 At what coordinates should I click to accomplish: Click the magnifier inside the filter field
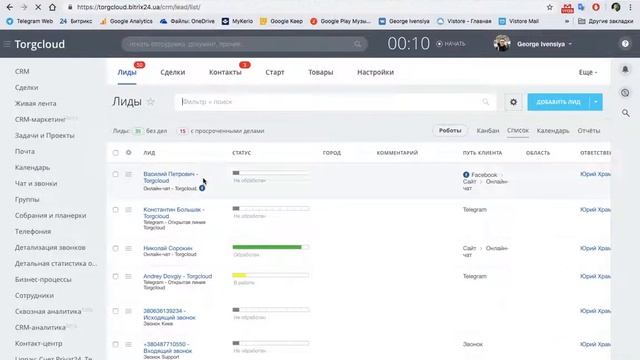click(485, 102)
